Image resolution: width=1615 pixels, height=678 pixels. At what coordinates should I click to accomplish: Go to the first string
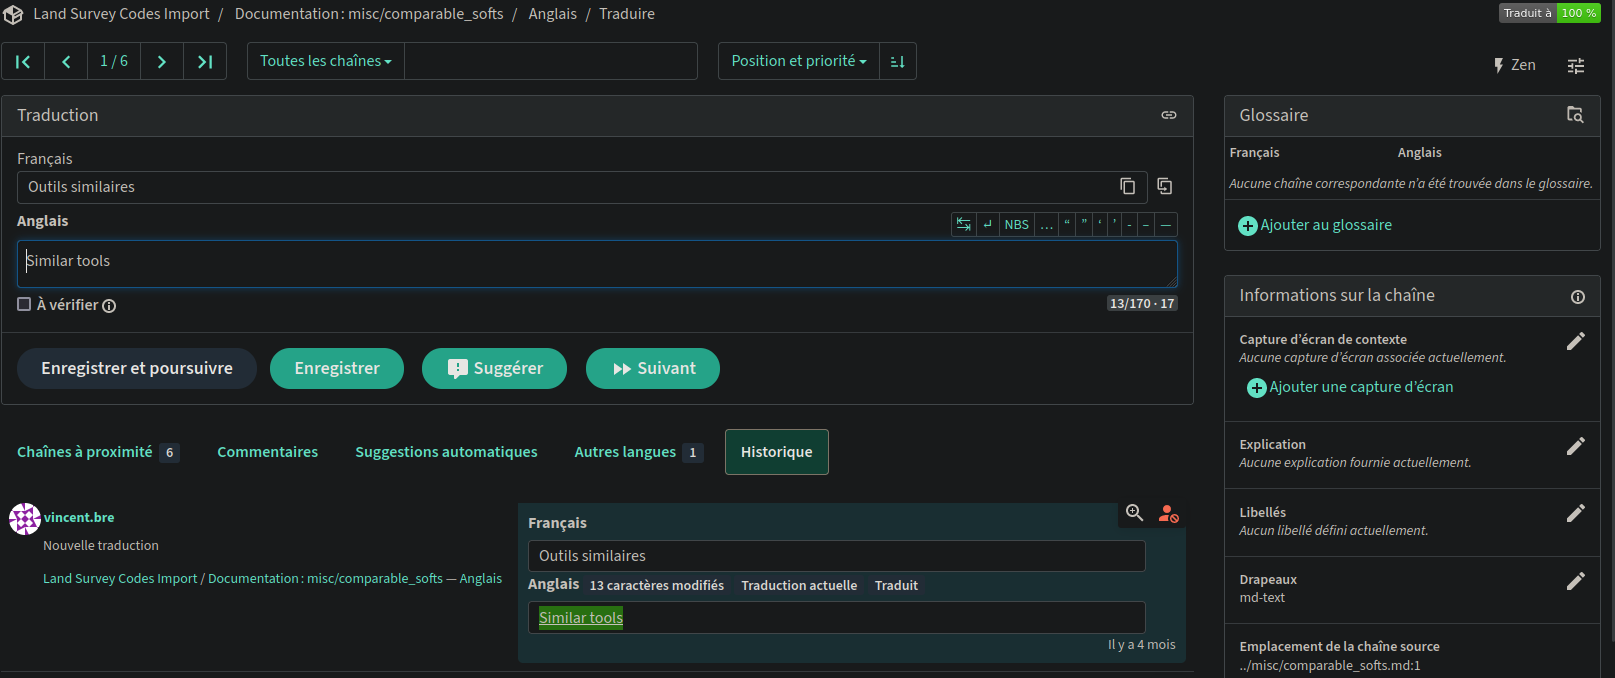(x=23, y=61)
